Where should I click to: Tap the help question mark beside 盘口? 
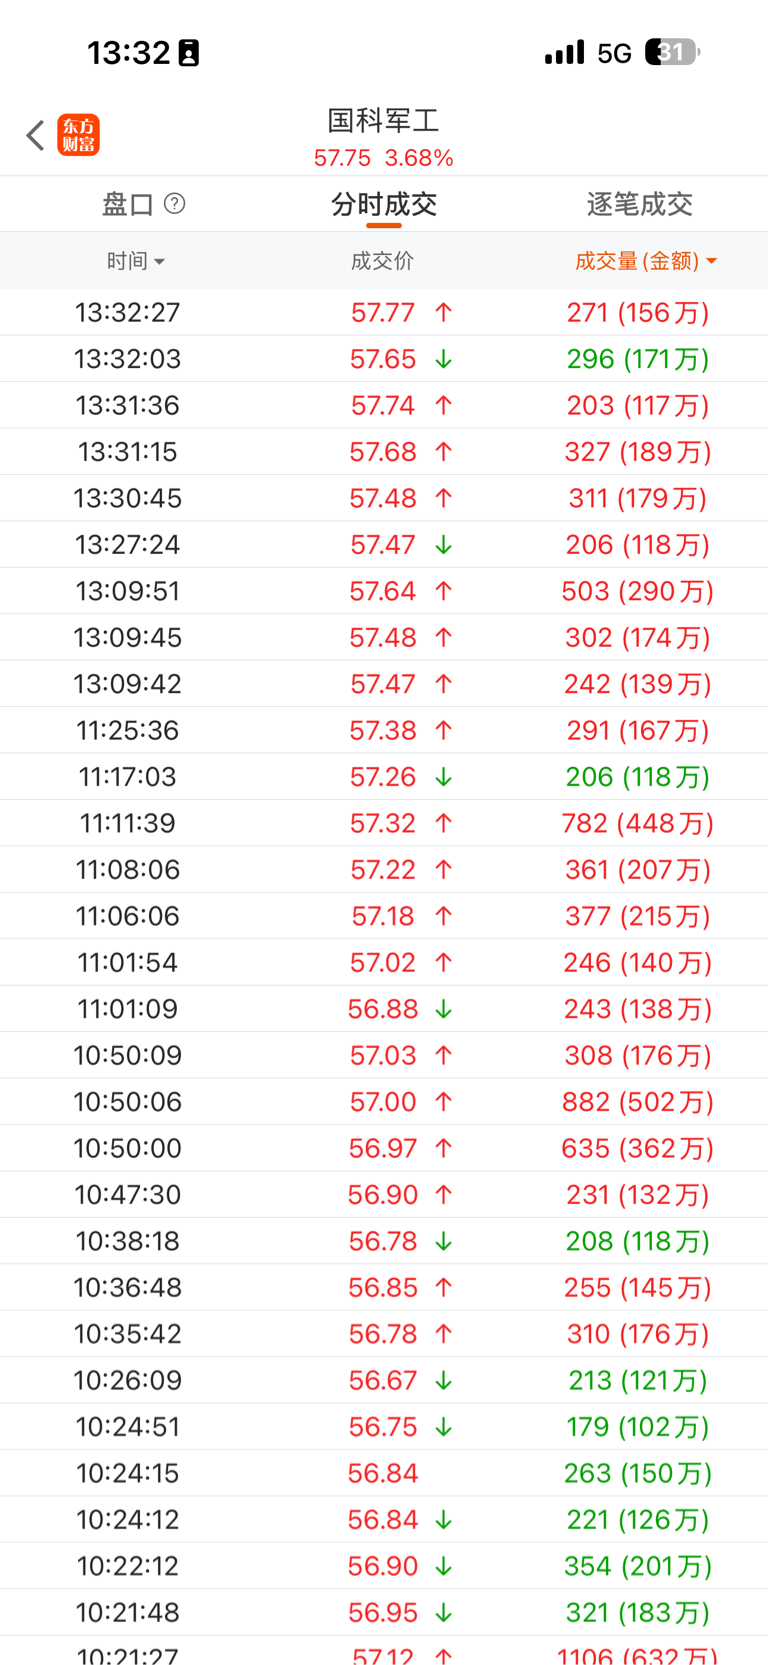coord(174,204)
